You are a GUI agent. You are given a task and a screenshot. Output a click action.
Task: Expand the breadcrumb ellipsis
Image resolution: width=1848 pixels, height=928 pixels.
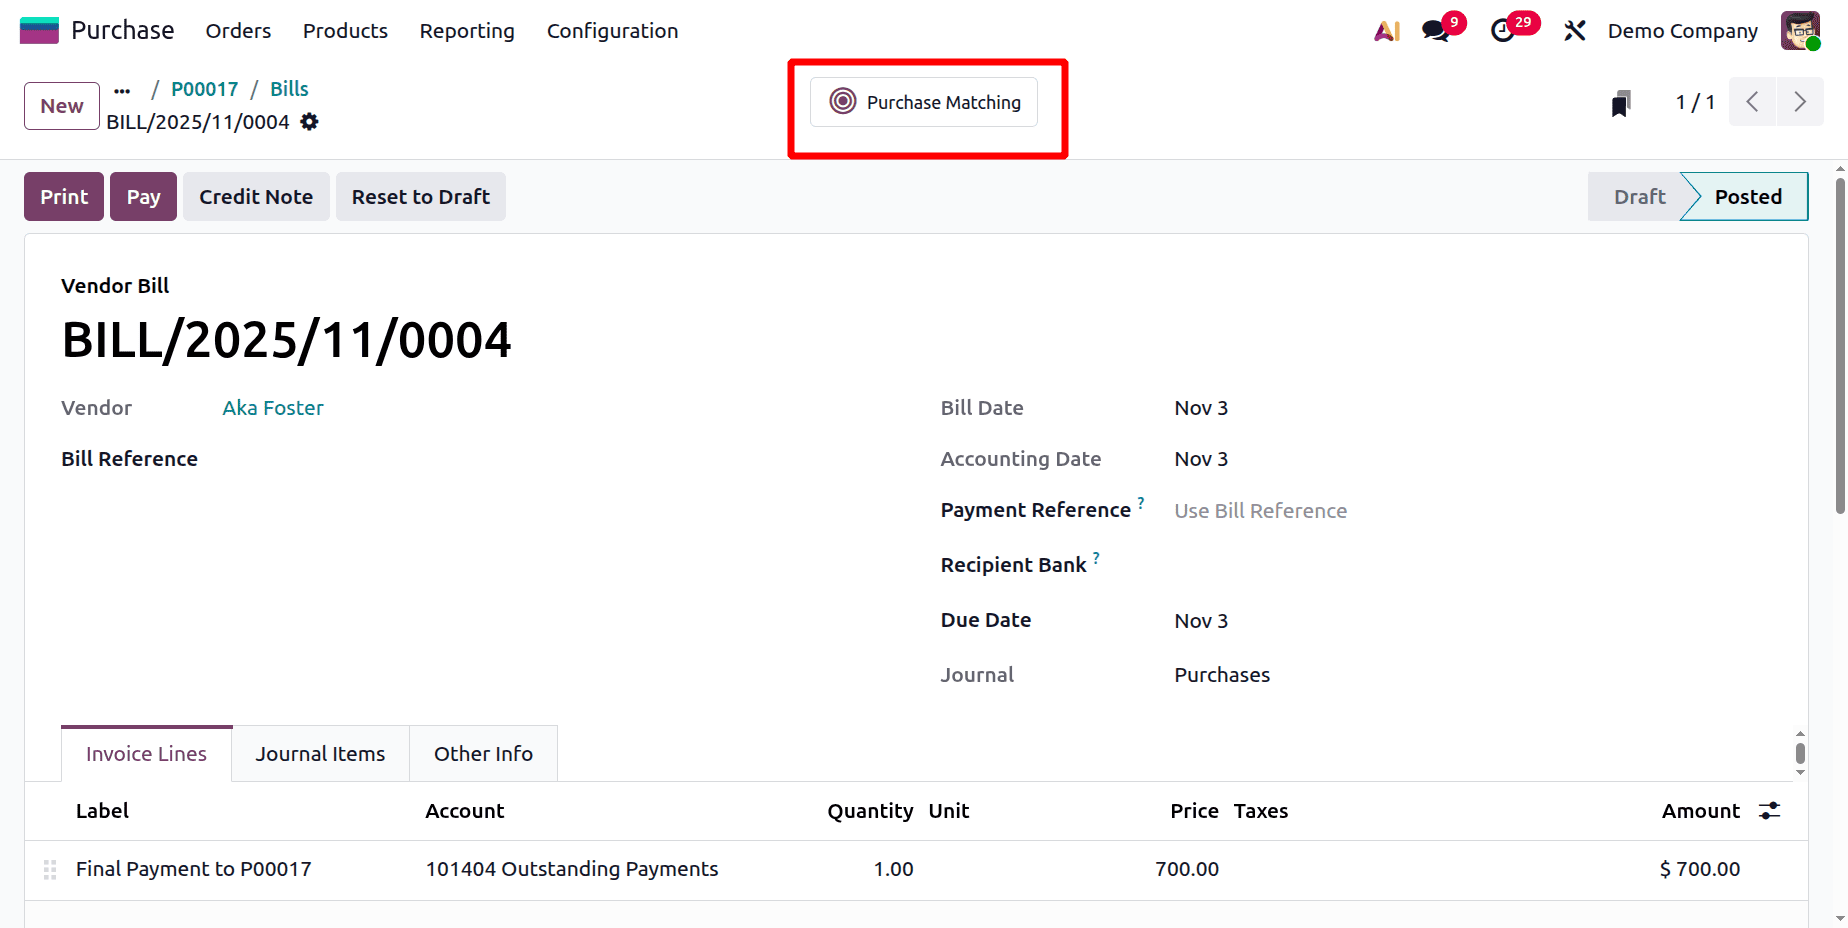[x=121, y=89]
